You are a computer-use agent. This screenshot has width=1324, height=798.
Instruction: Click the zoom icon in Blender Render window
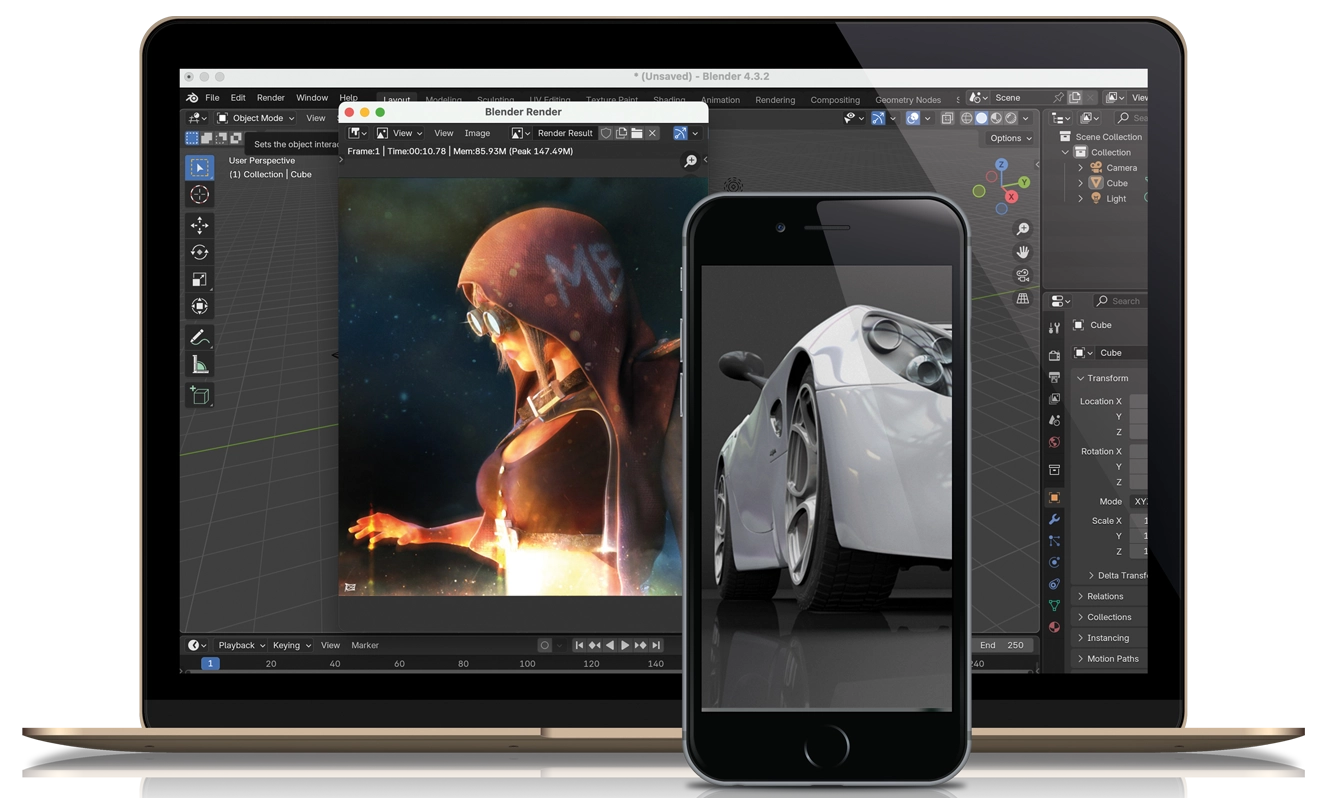[690, 161]
